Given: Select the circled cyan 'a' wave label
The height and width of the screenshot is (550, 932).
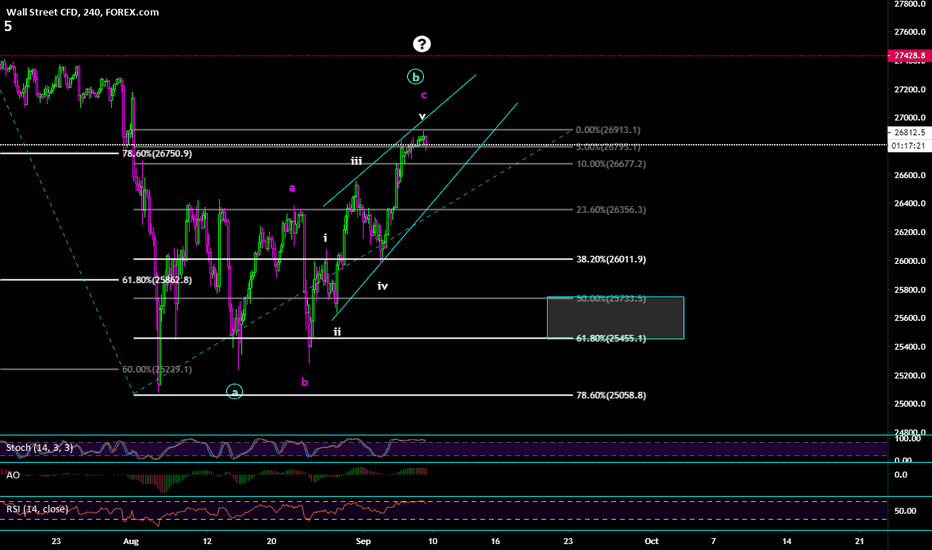Looking at the screenshot, I should [235, 392].
